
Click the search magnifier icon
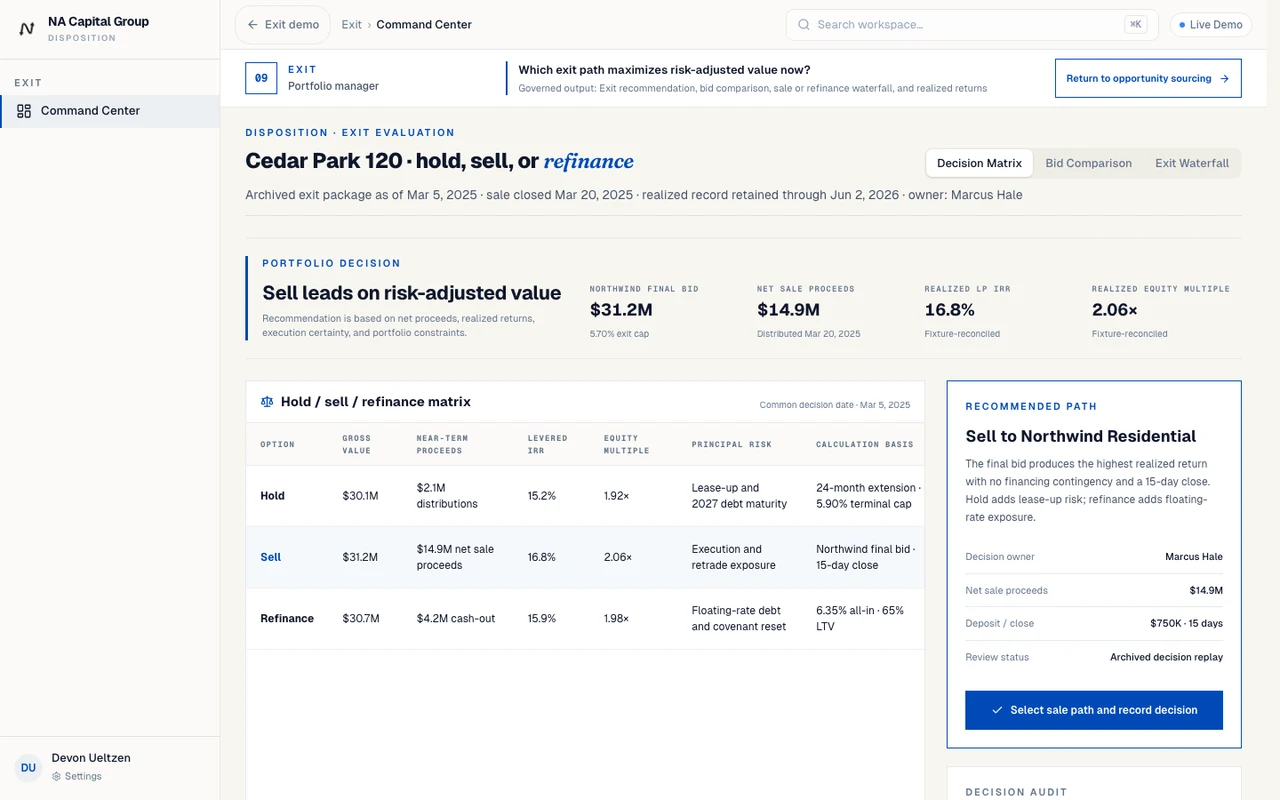coord(804,25)
